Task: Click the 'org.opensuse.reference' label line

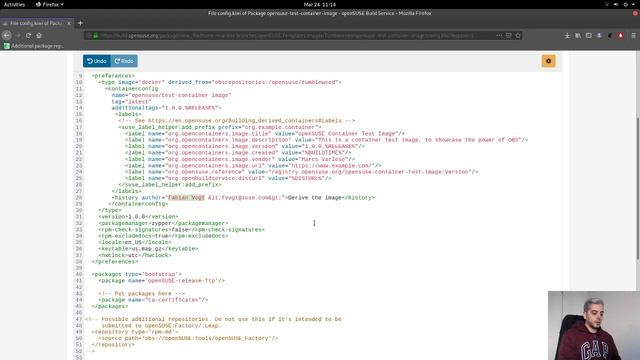Action: pyautogui.click(x=301, y=172)
